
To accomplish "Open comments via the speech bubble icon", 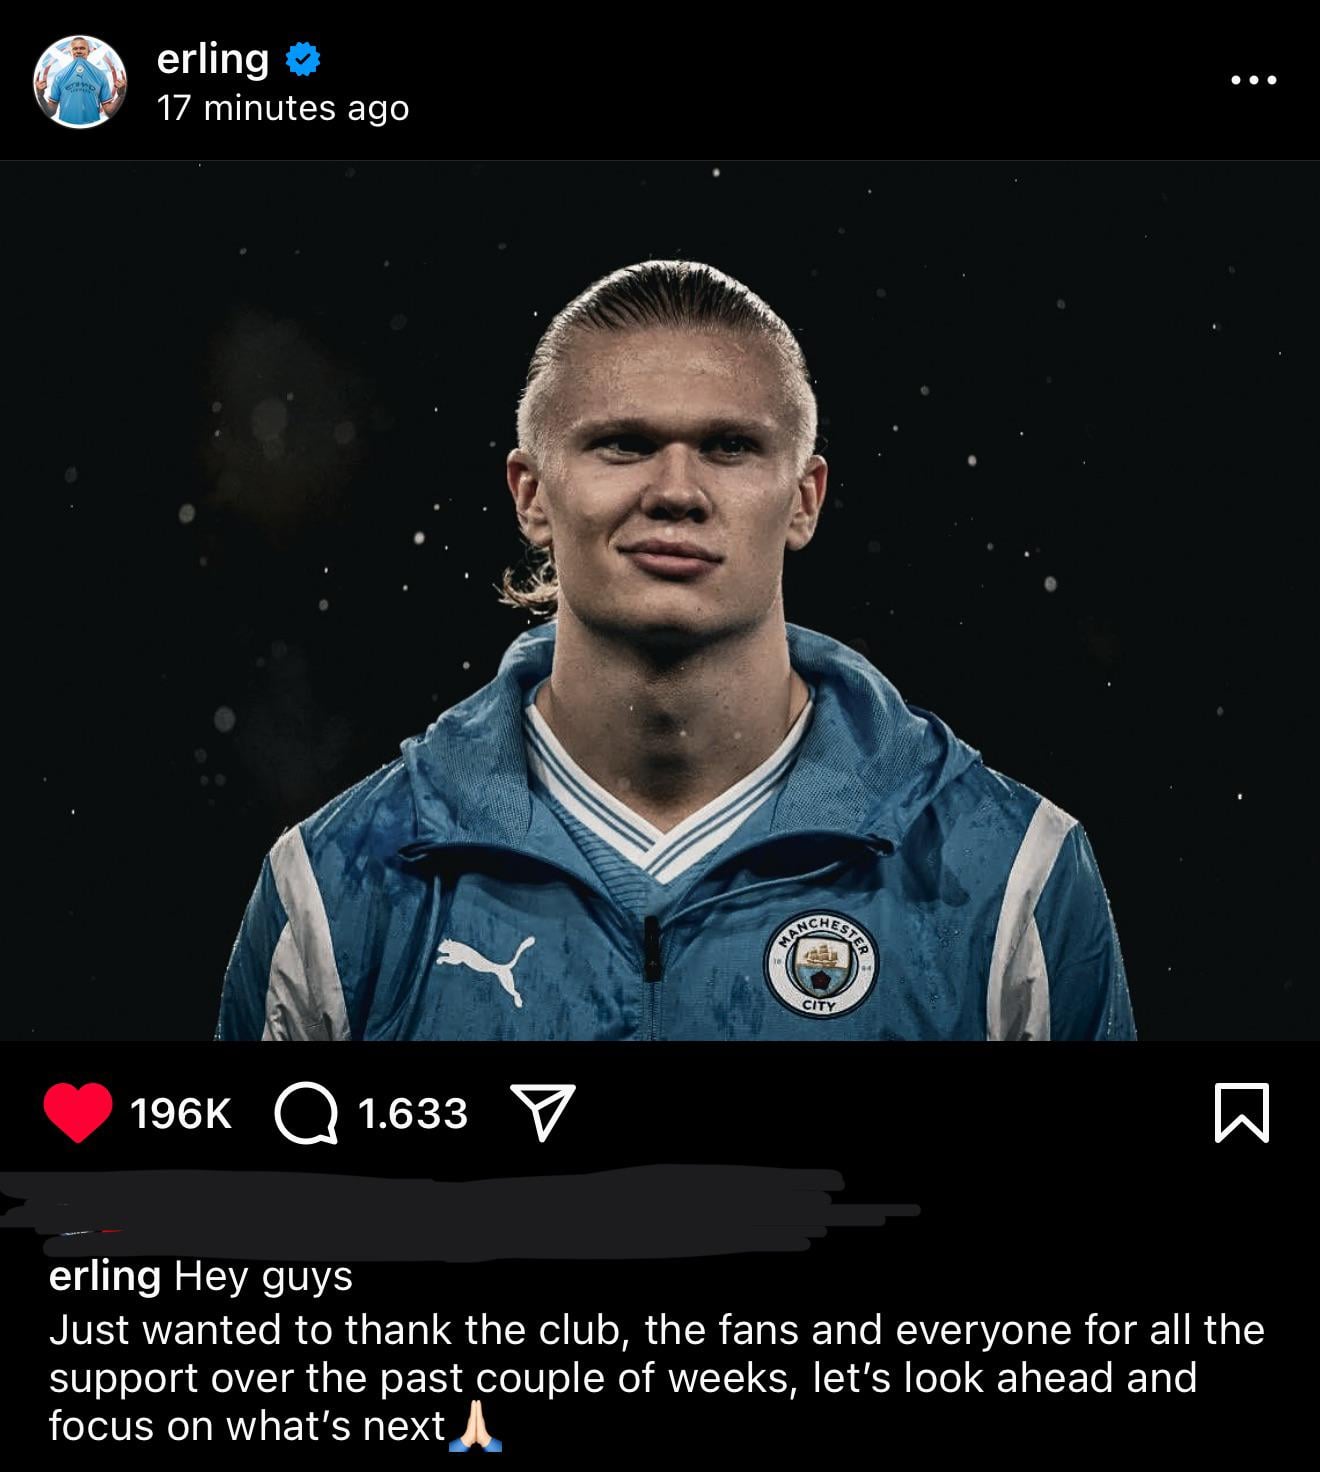I will (x=306, y=1114).
